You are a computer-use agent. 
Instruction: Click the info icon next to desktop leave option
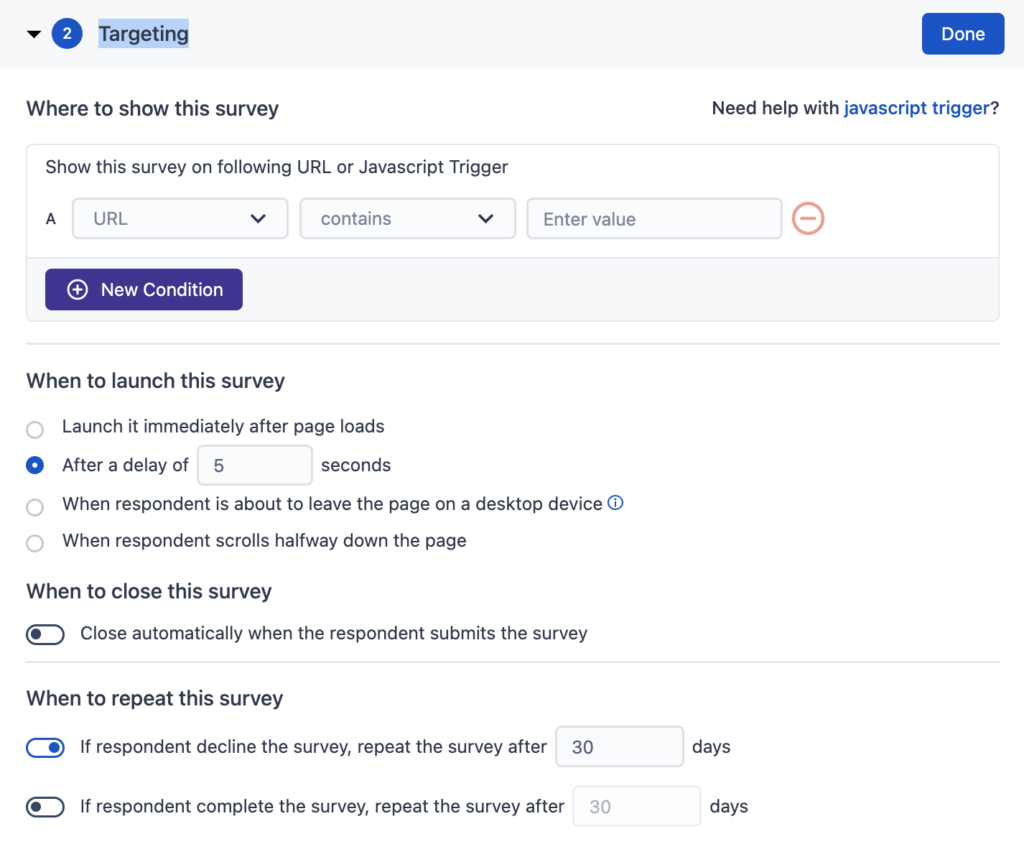(615, 503)
